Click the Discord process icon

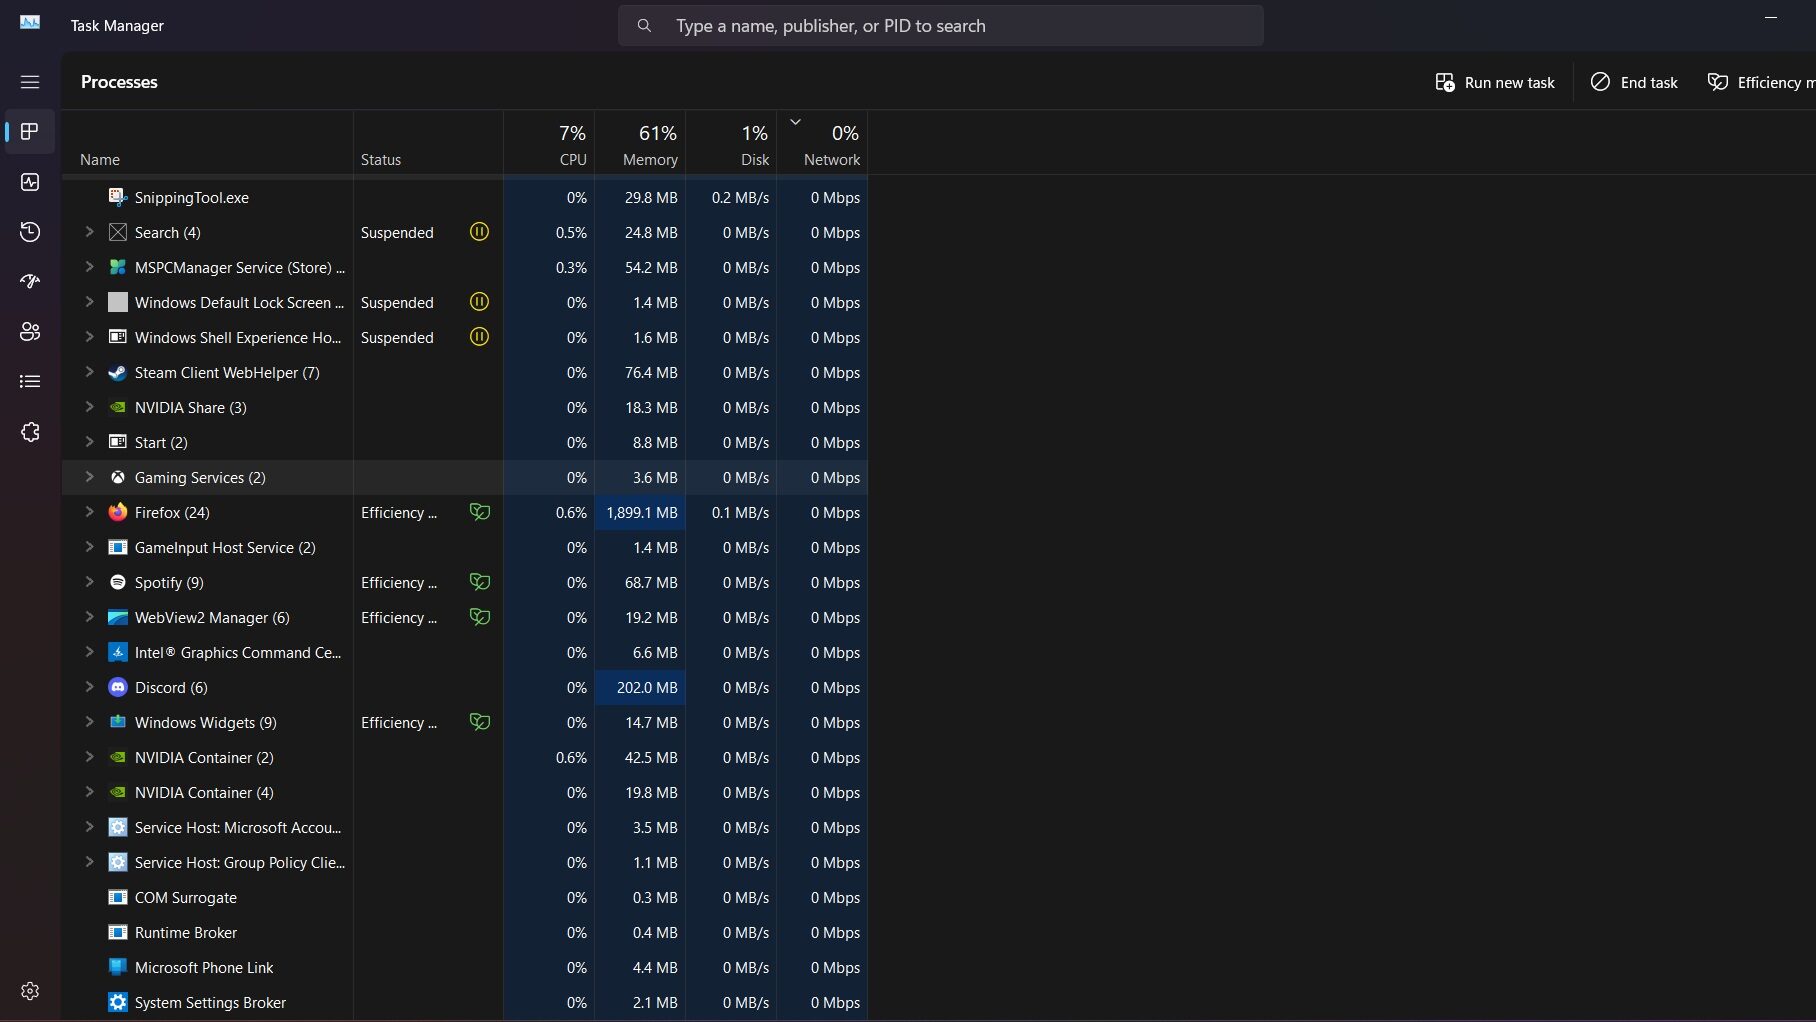point(118,687)
